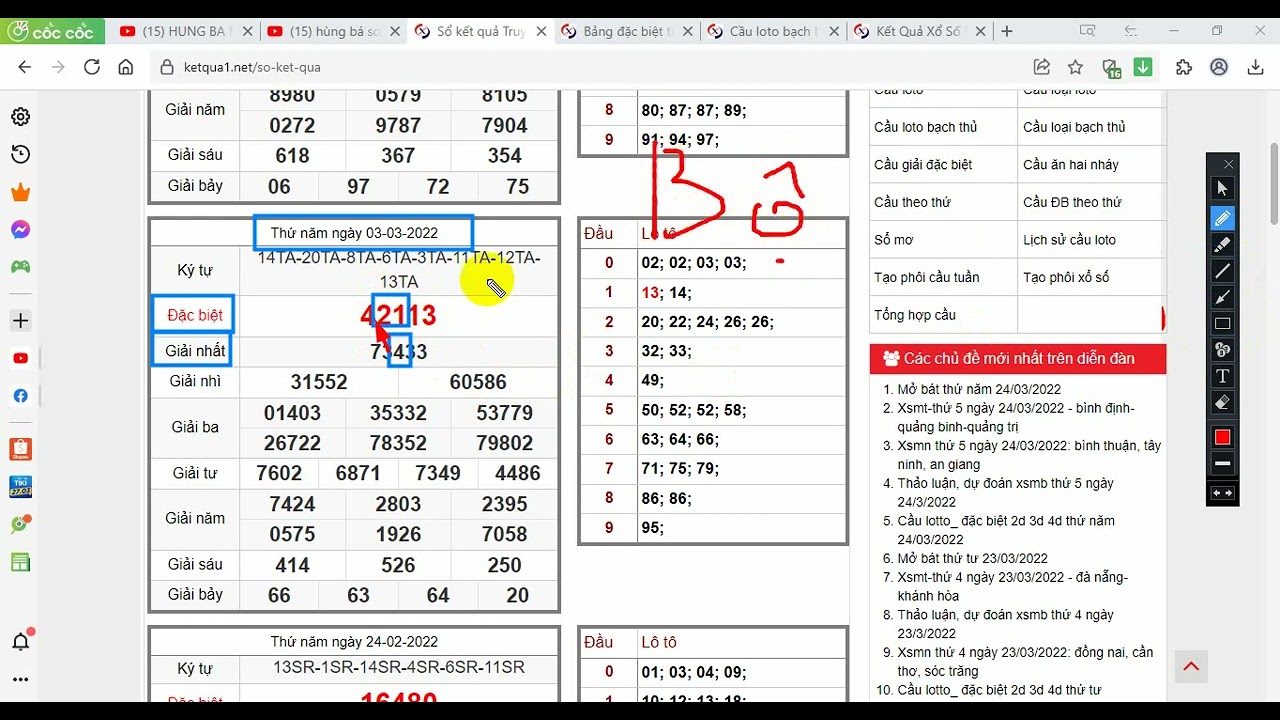Image resolution: width=1280 pixels, height=720 pixels.
Task: Open ad-block shield showing 16
Action: coord(1111,68)
